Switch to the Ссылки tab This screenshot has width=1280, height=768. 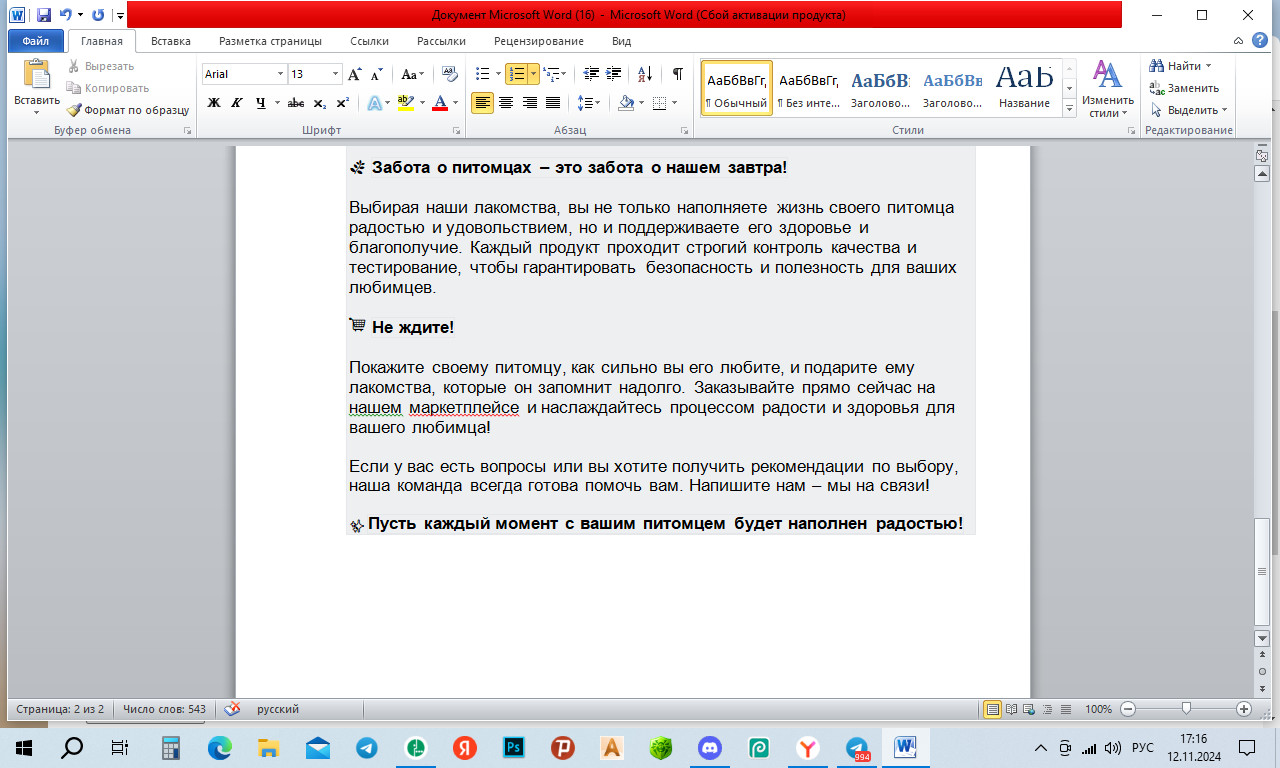coord(370,41)
